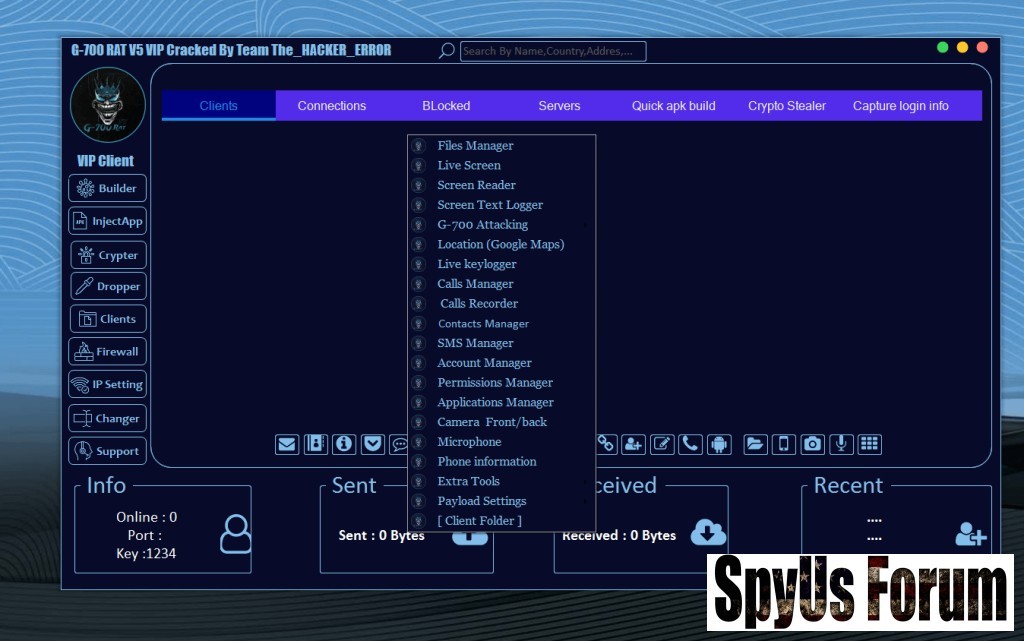
Task: Click the Android robot icon in bottom toolbar
Action: pyautogui.click(x=718, y=444)
